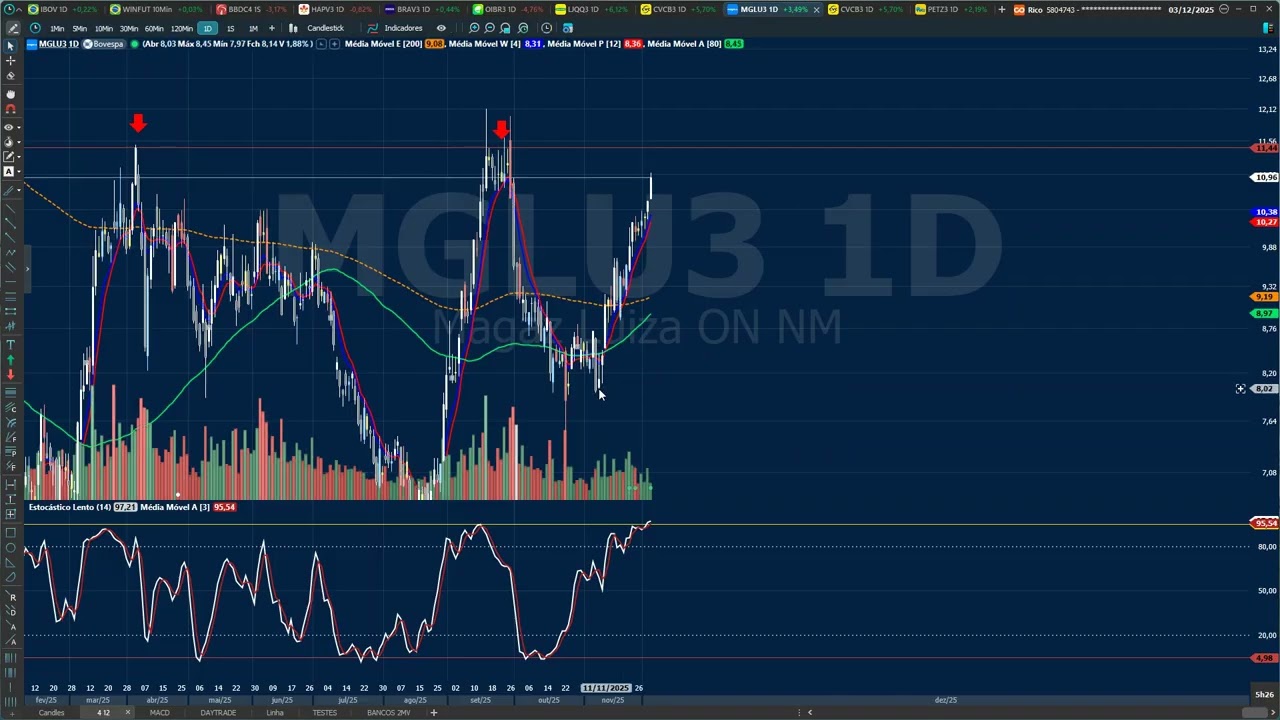The width and height of the screenshot is (1280, 720).
Task: Open the PETZ3 1D chart tab
Action: point(950,9)
